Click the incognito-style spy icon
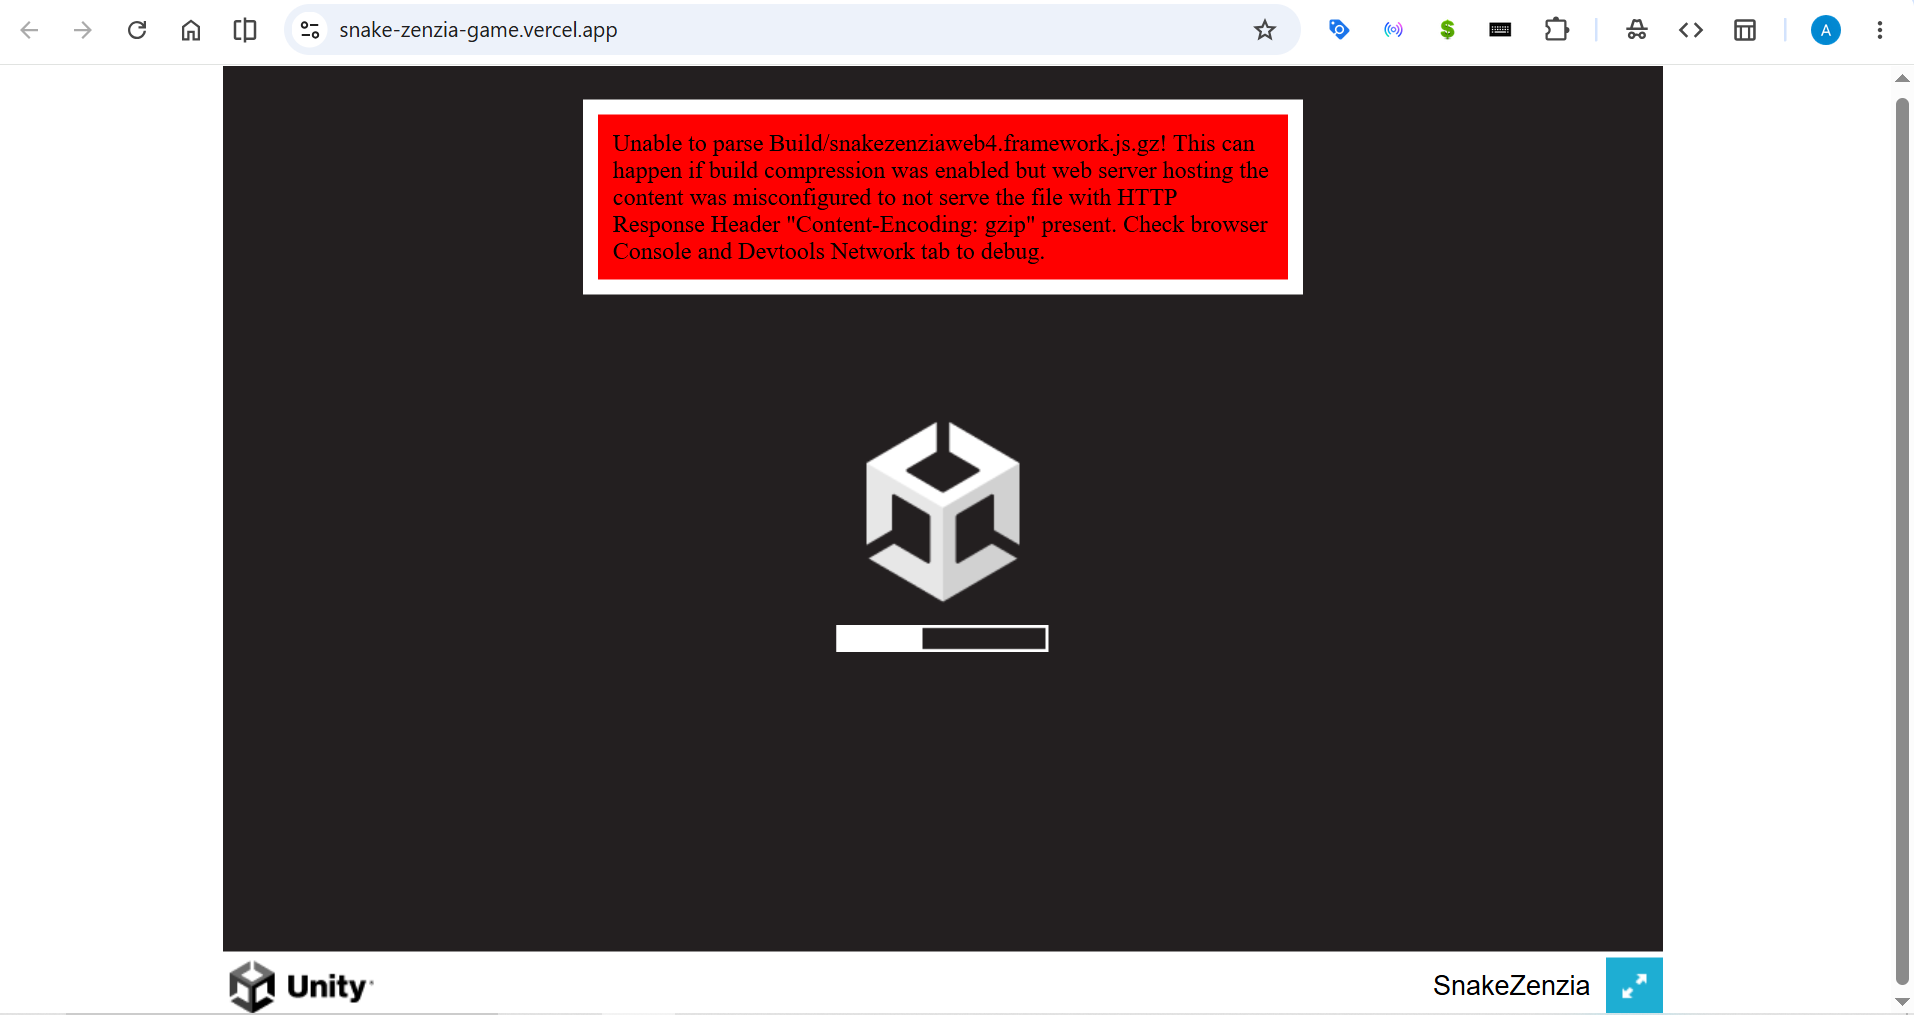 1637,30
